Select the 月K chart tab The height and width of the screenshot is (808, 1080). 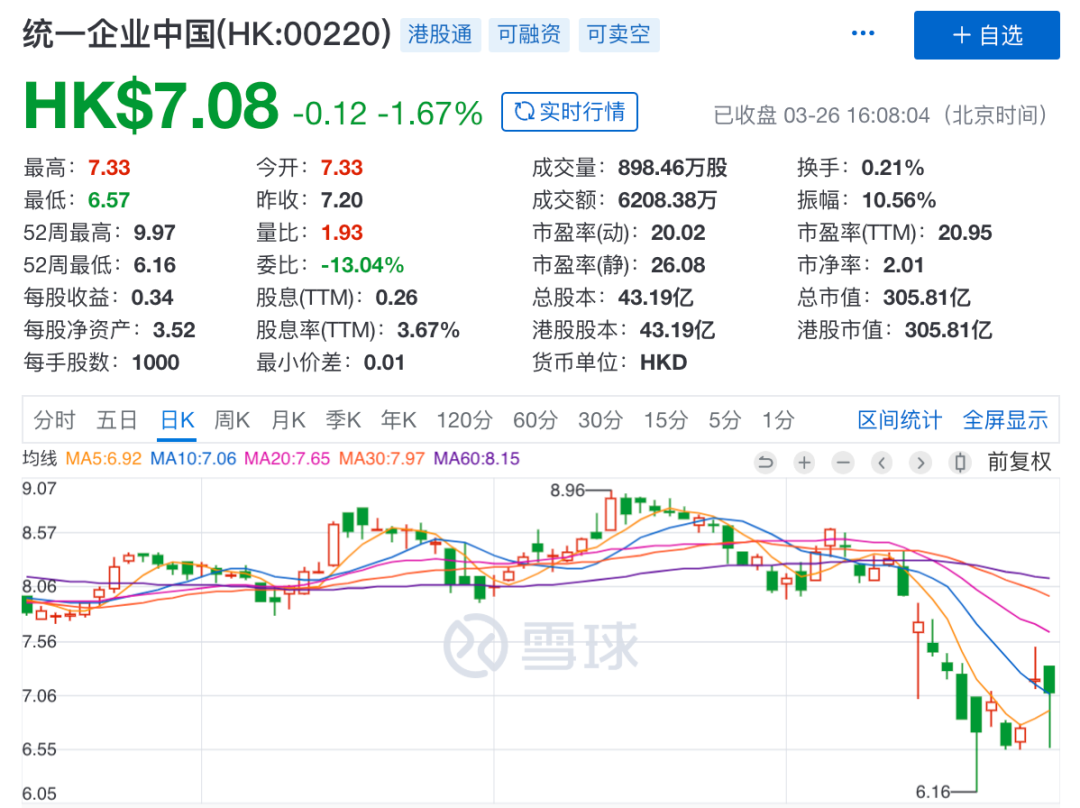[288, 419]
